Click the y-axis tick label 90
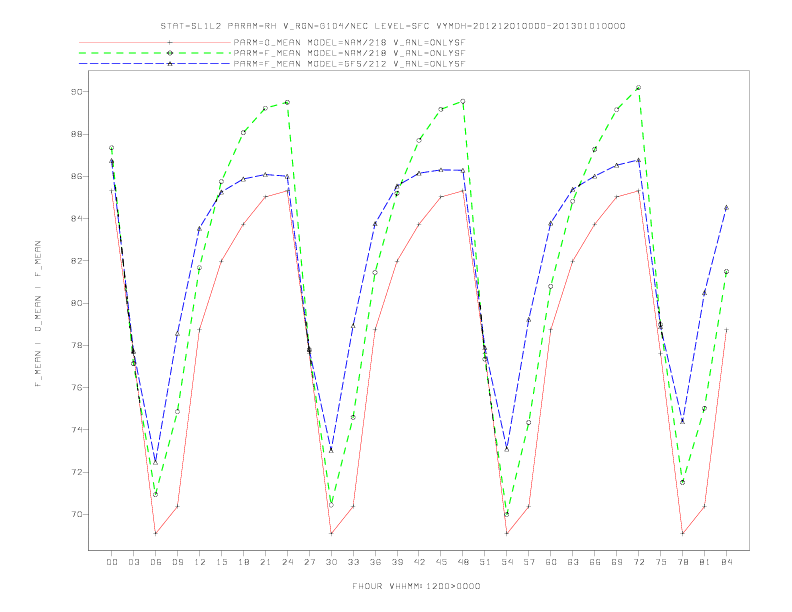The height and width of the screenshot is (612, 792). tap(76, 92)
